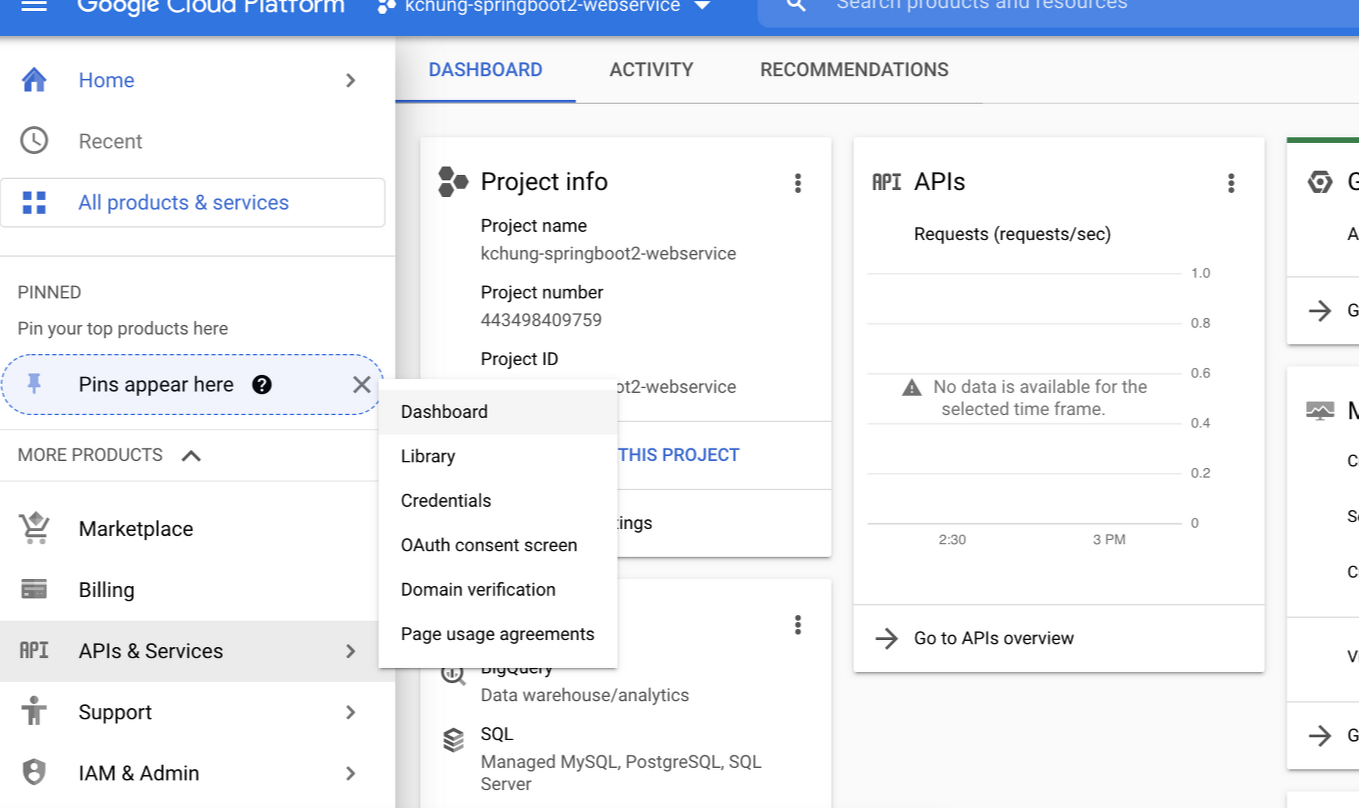The height and width of the screenshot is (808, 1359).
Task: Click the Marketplace cart icon
Action: point(34,528)
